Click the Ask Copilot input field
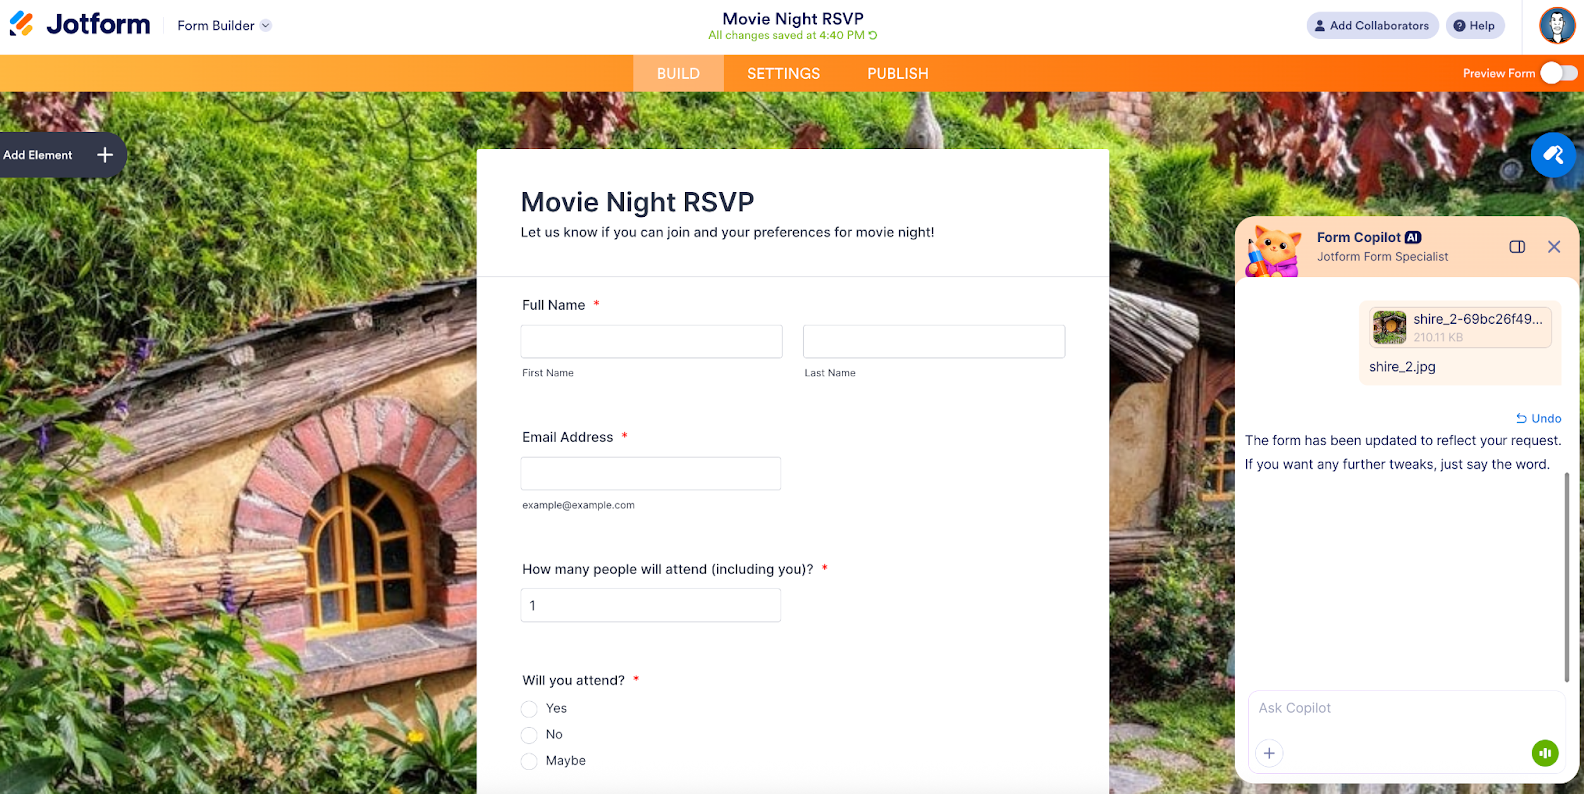The height and width of the screenshot is (794, 1584). (1406, 708)
